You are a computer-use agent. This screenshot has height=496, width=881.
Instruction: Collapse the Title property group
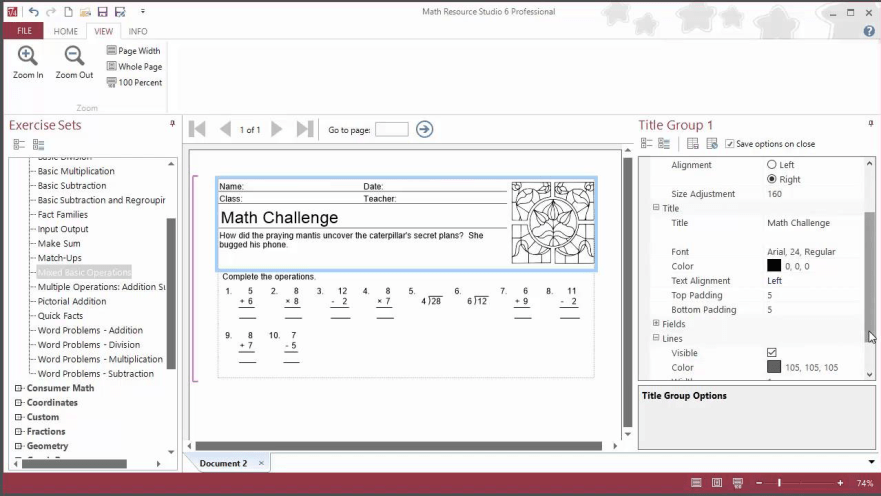pos(656,208)
